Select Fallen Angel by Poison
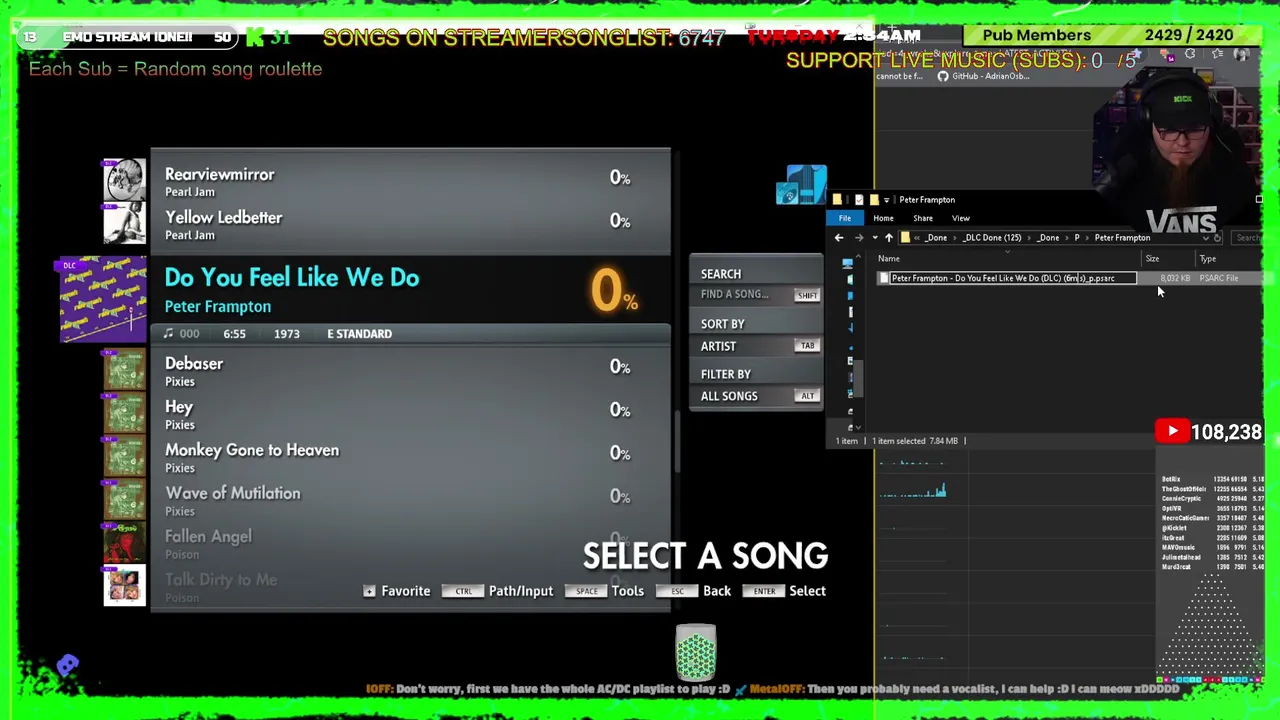The width and height of the screenshot is (1280, 720). tap(410, 543)
